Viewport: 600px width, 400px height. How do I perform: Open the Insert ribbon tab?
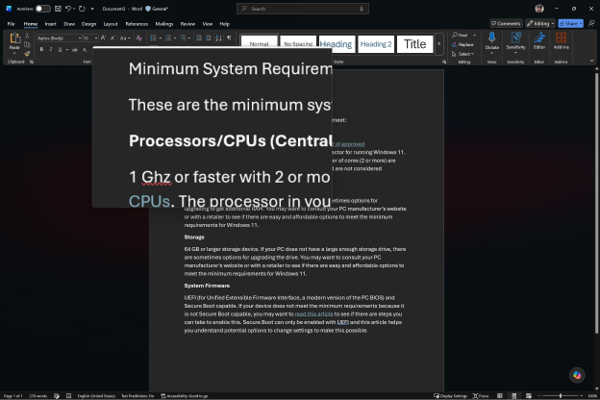pos(51,24)
